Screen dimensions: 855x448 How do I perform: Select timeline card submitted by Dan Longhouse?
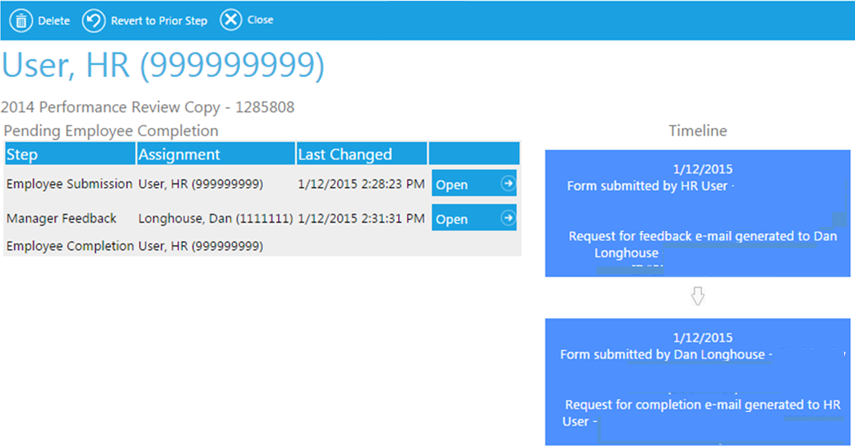pos(697,381)
